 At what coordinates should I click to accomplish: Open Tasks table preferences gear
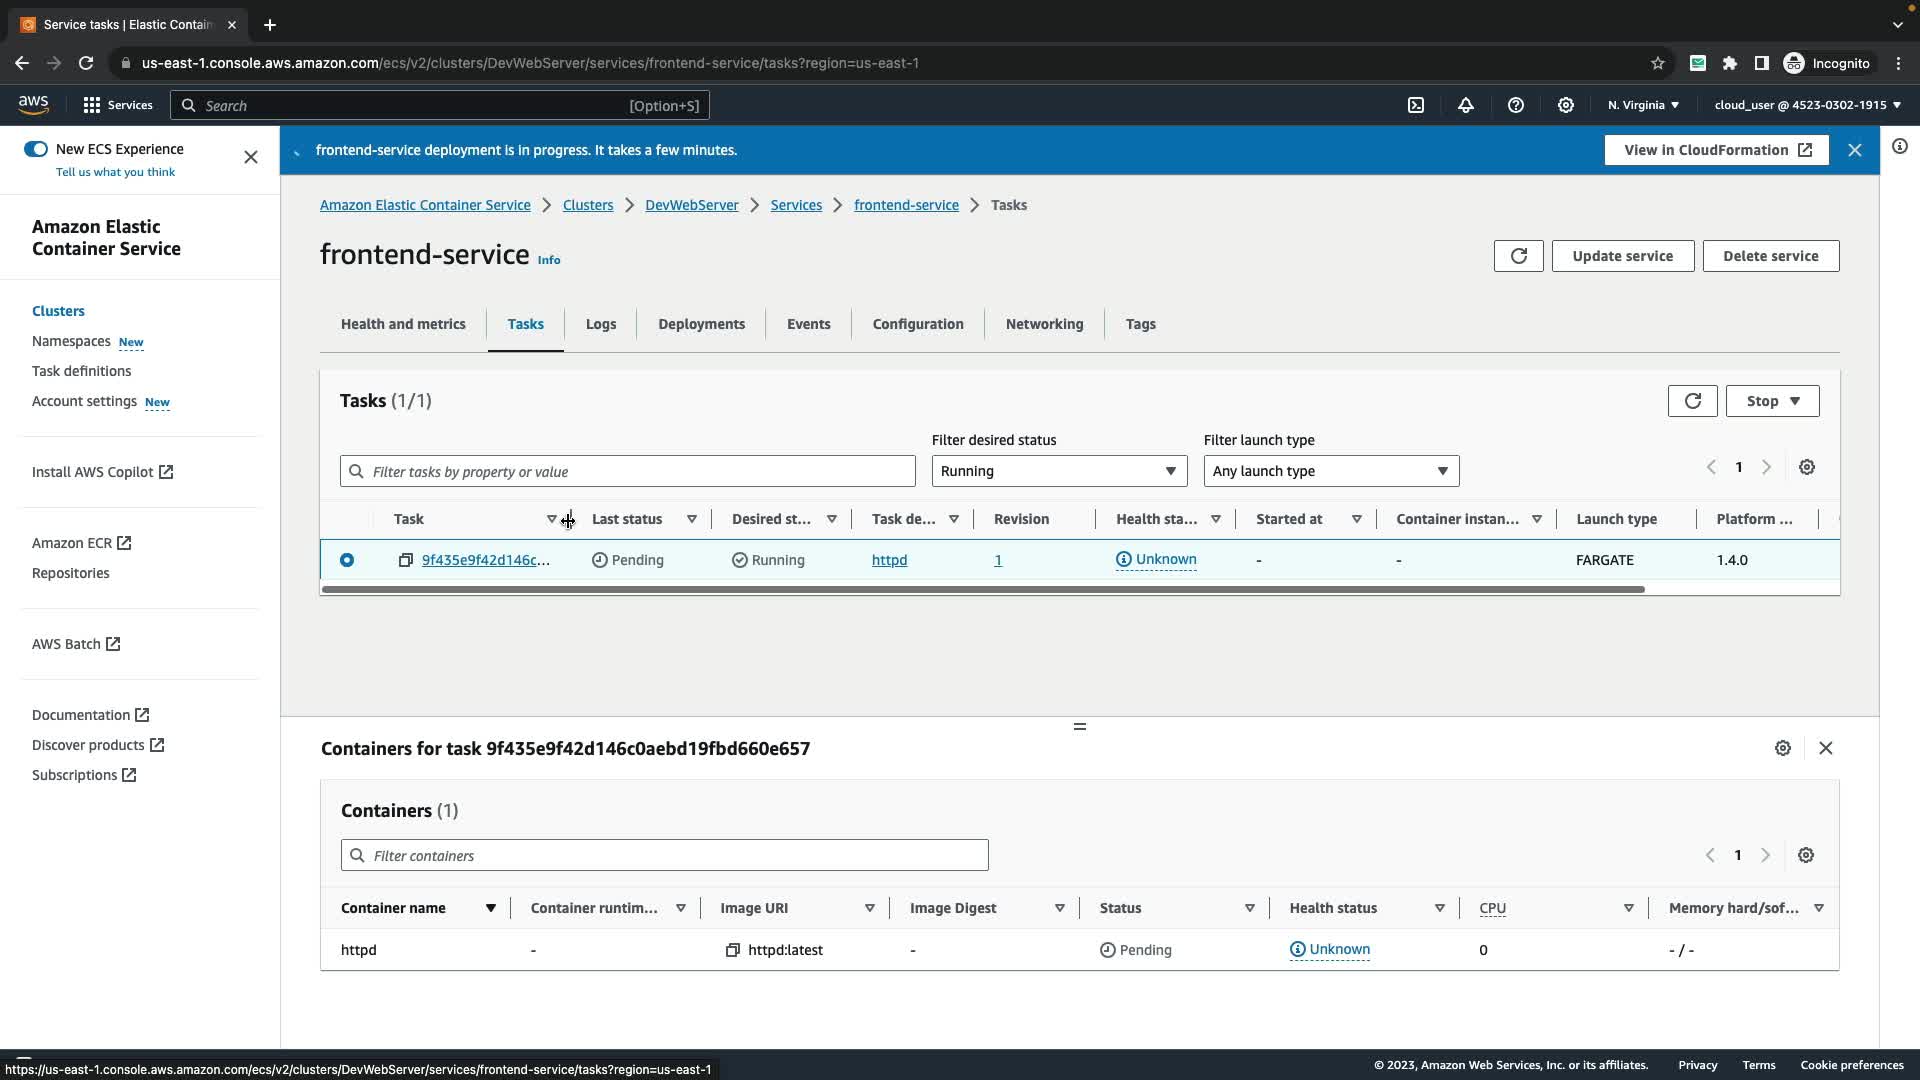[1807, 467]
